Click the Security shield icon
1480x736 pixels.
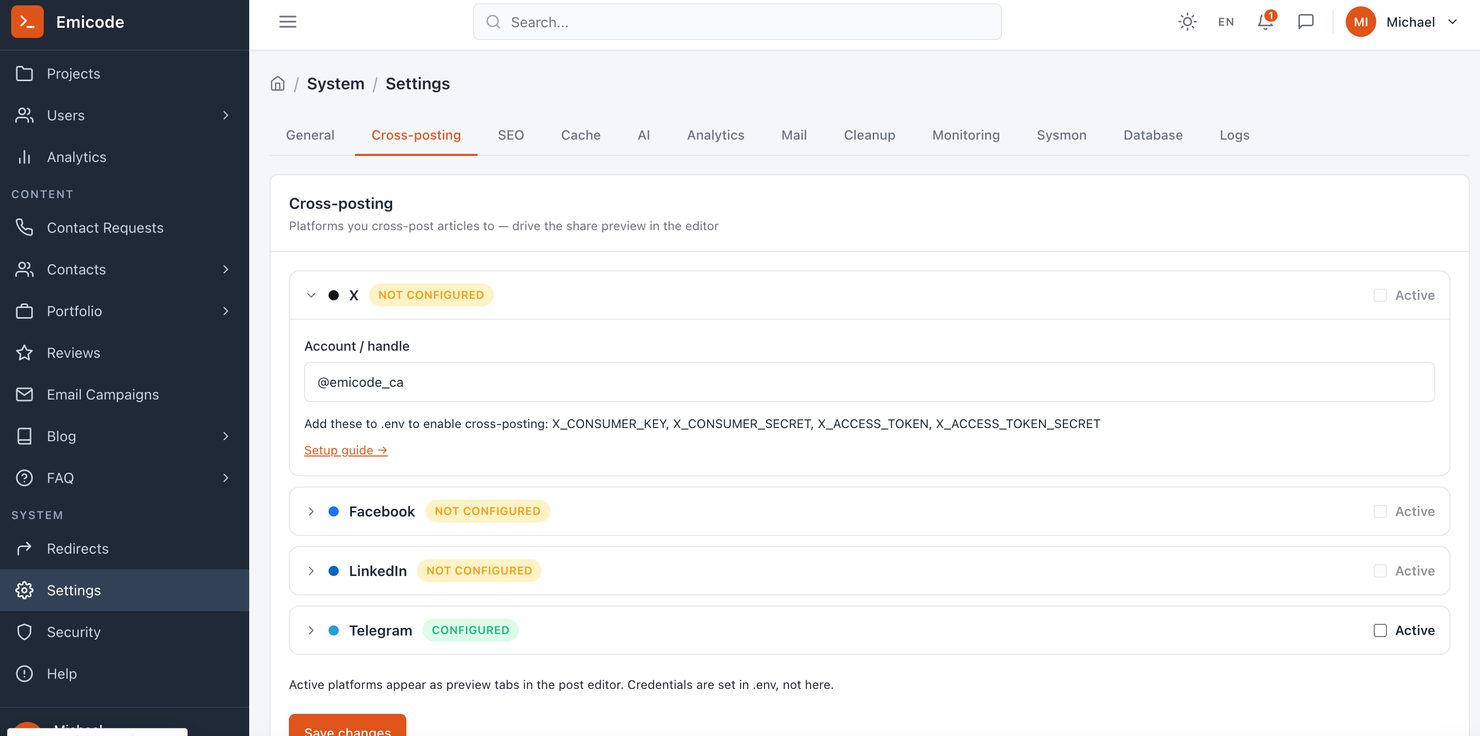tap(25, 632)
